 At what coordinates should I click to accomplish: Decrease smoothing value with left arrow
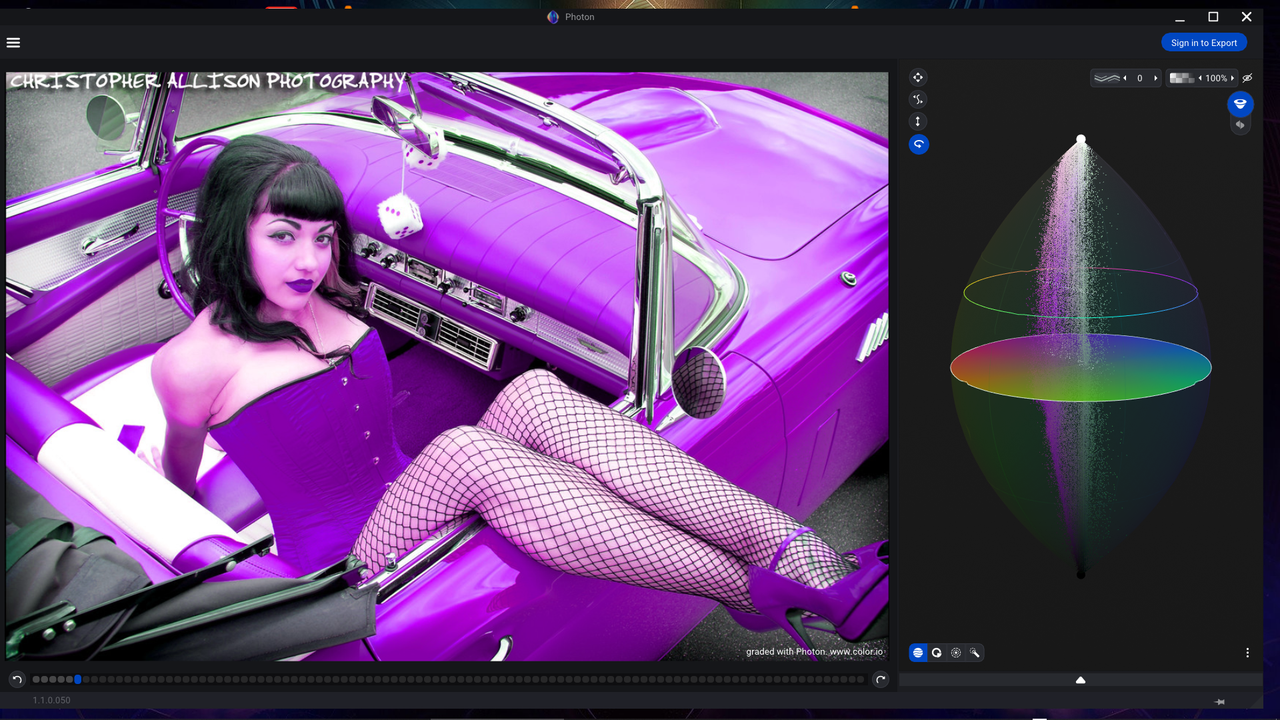(x=1125, y=78)
